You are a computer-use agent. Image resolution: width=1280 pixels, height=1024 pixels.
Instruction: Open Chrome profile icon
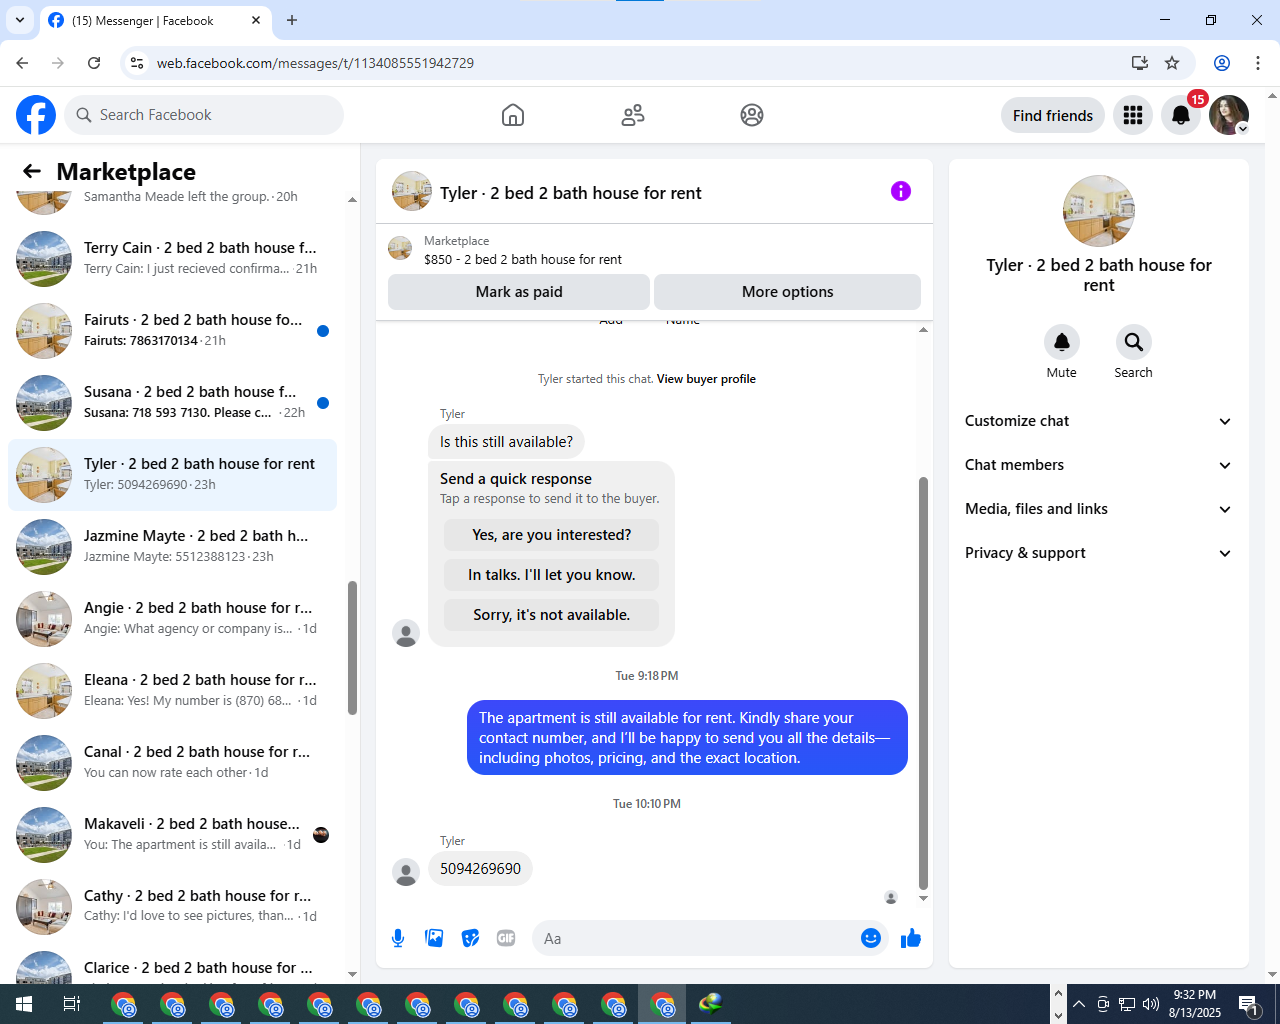pyautogui.click(x=1222, y=63)
